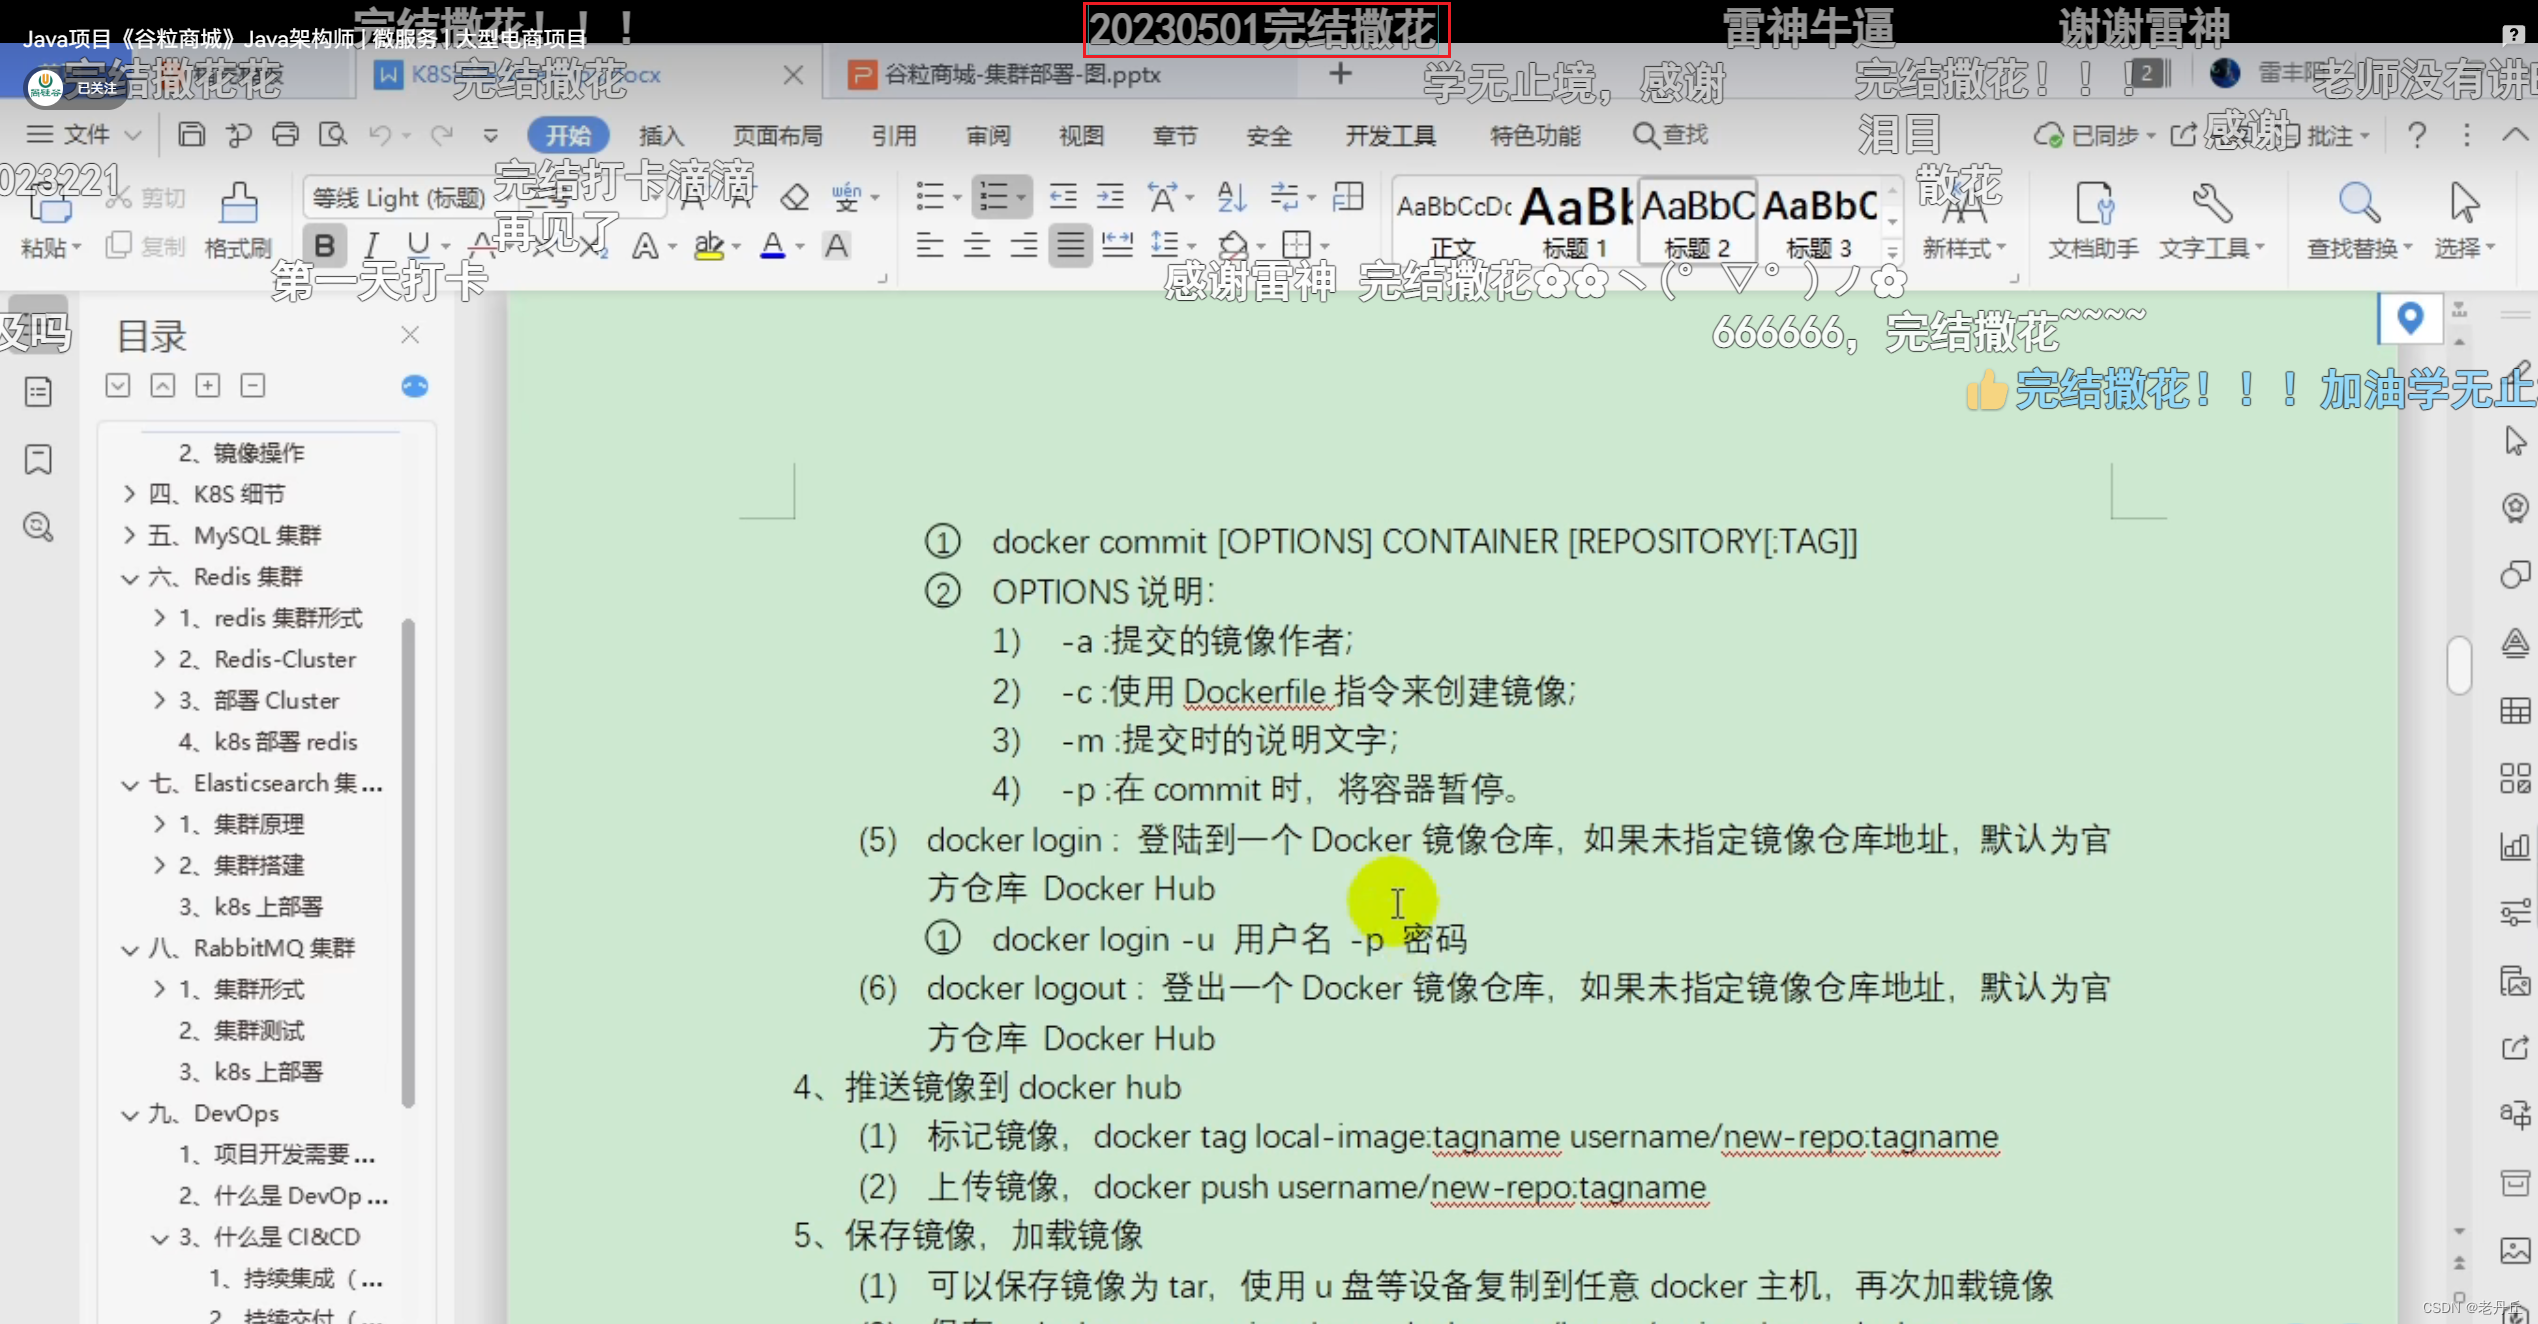2538x1324 pixels.
Task: Open the 开始 ribbon tab
Action: click(568, 135)
